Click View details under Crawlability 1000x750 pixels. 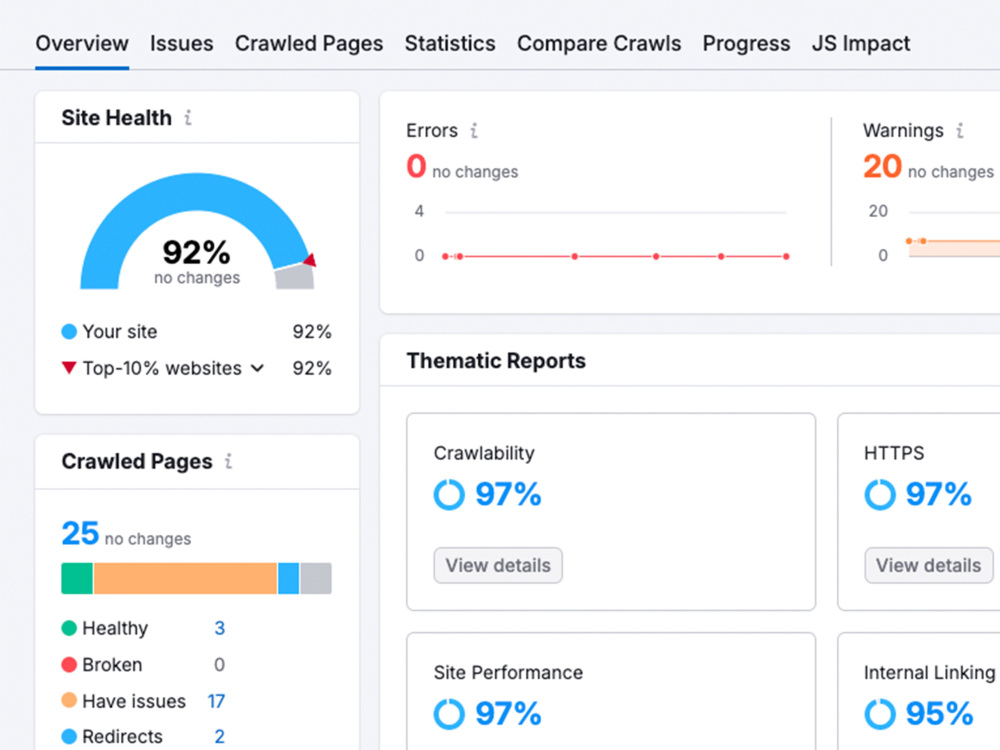pos(498,565)
